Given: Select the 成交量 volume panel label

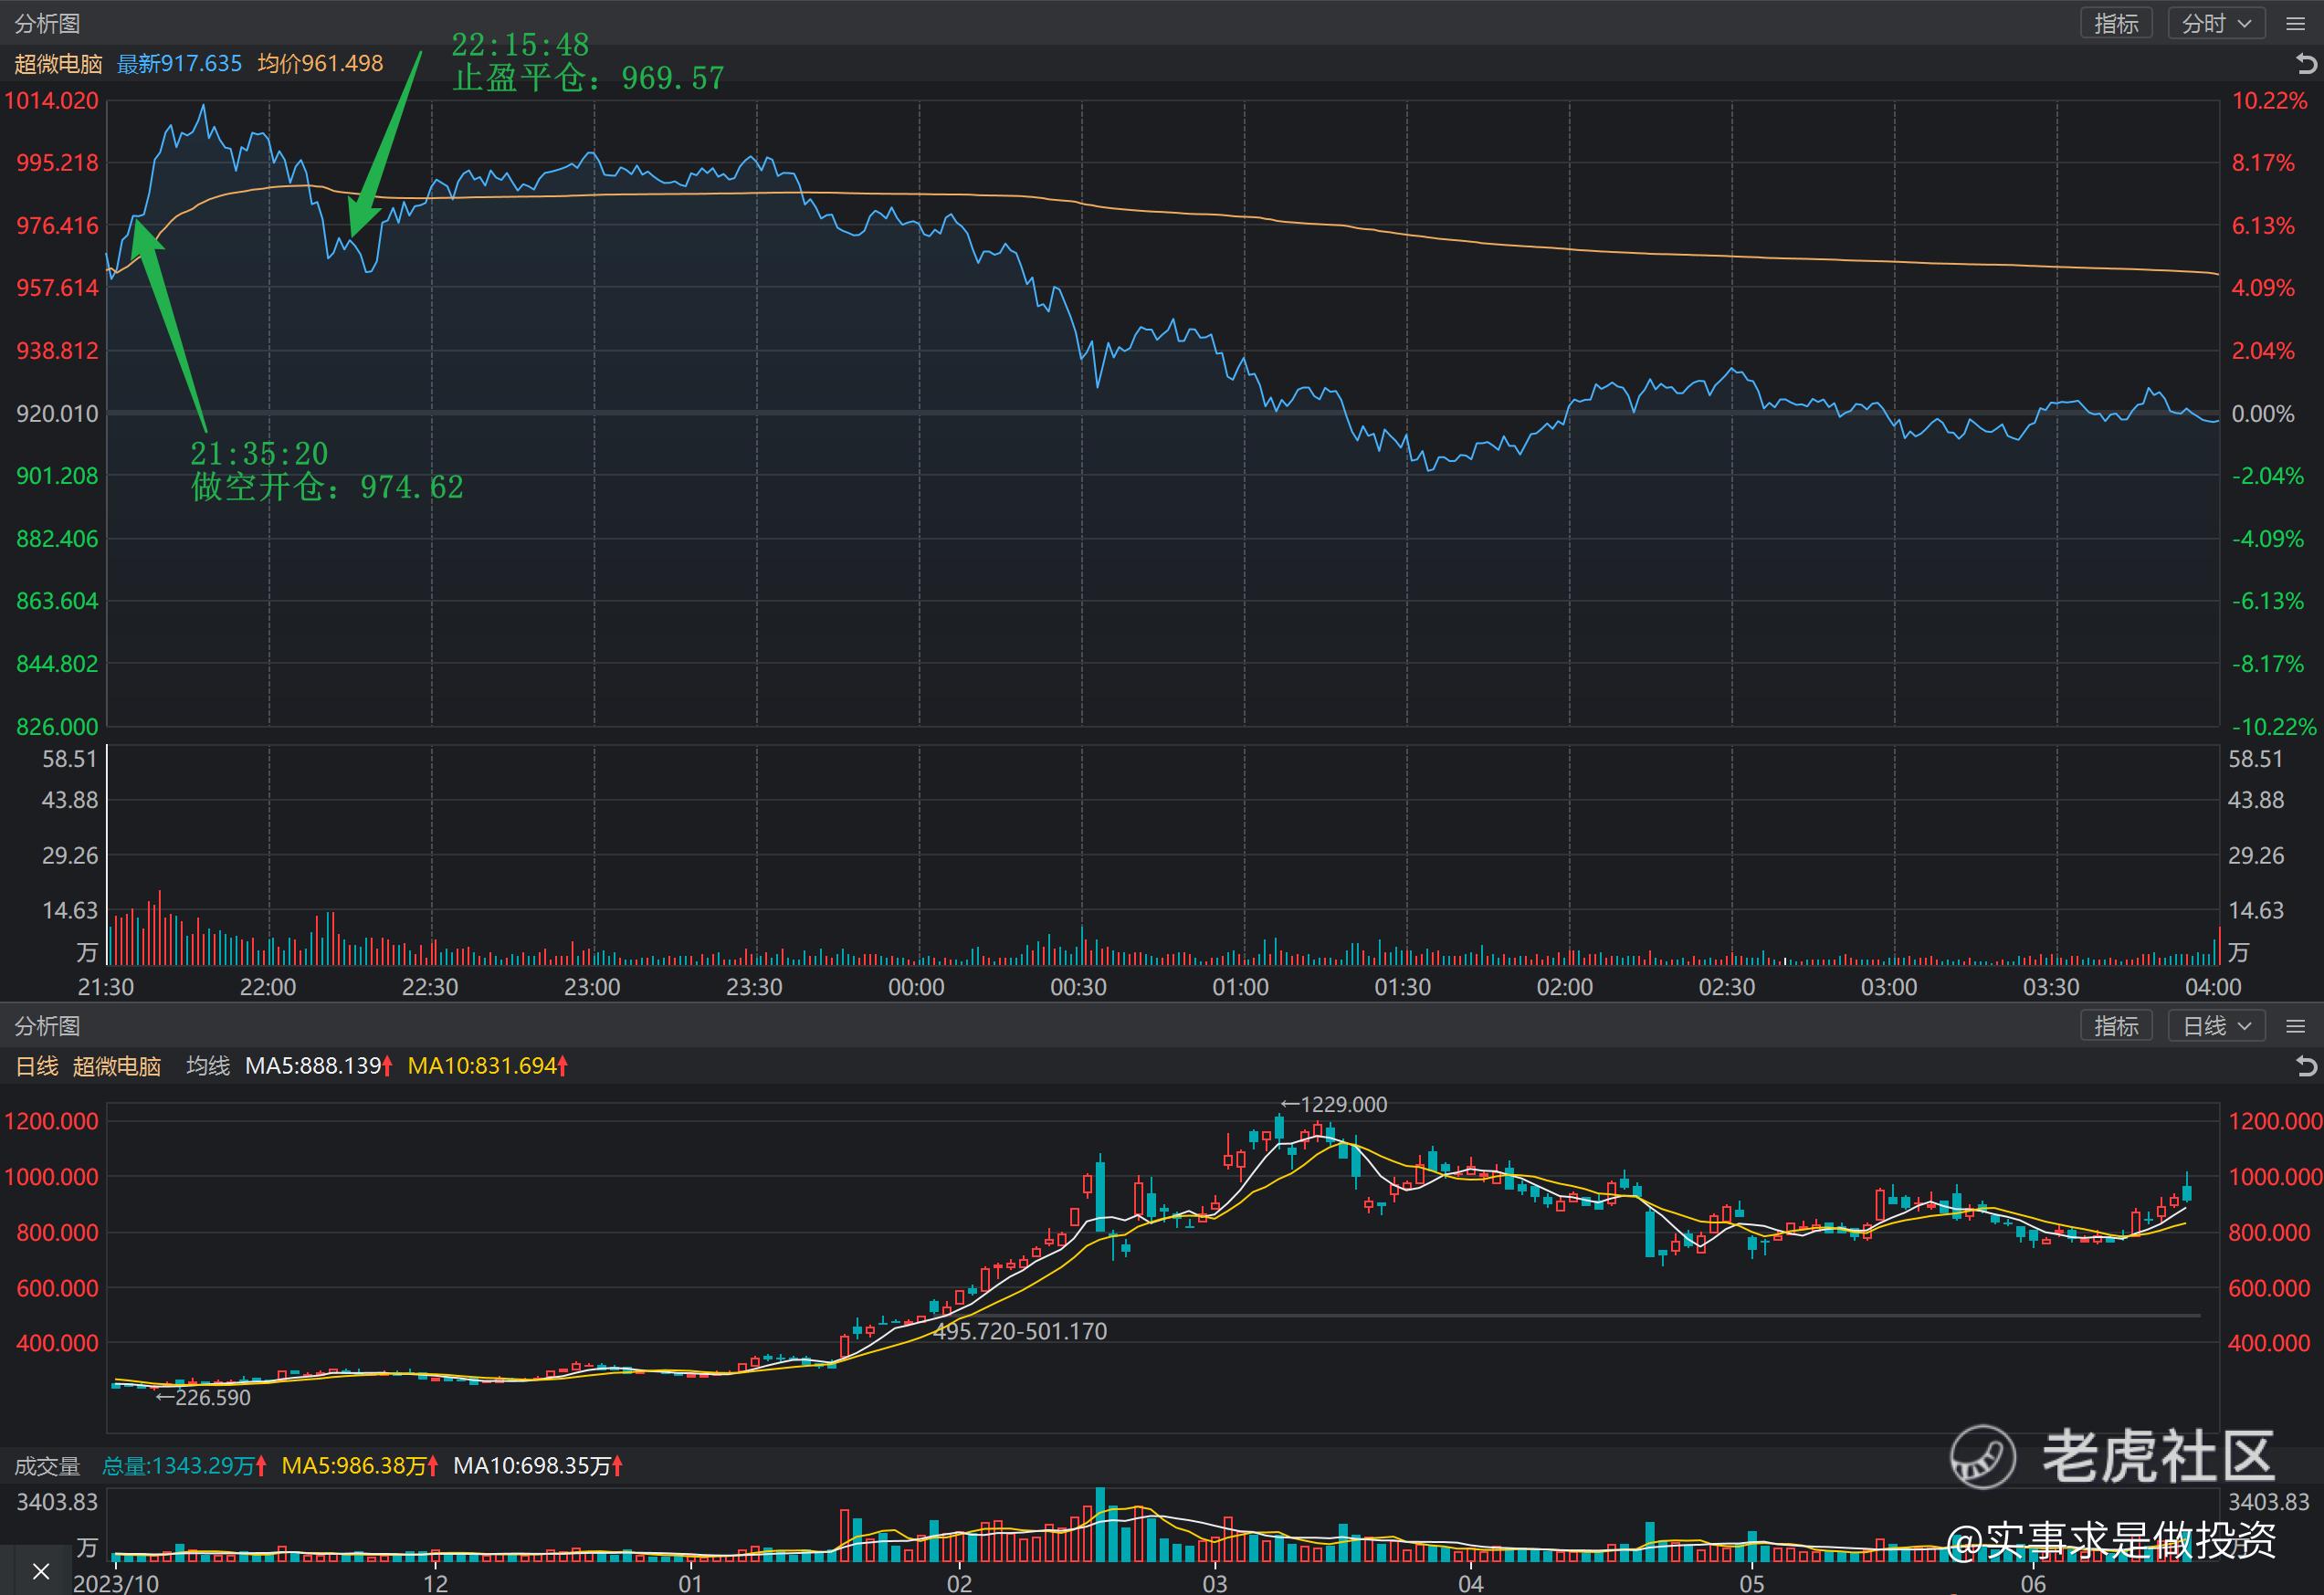Looking at the screenshot, I should click(x=47, y=1466).
